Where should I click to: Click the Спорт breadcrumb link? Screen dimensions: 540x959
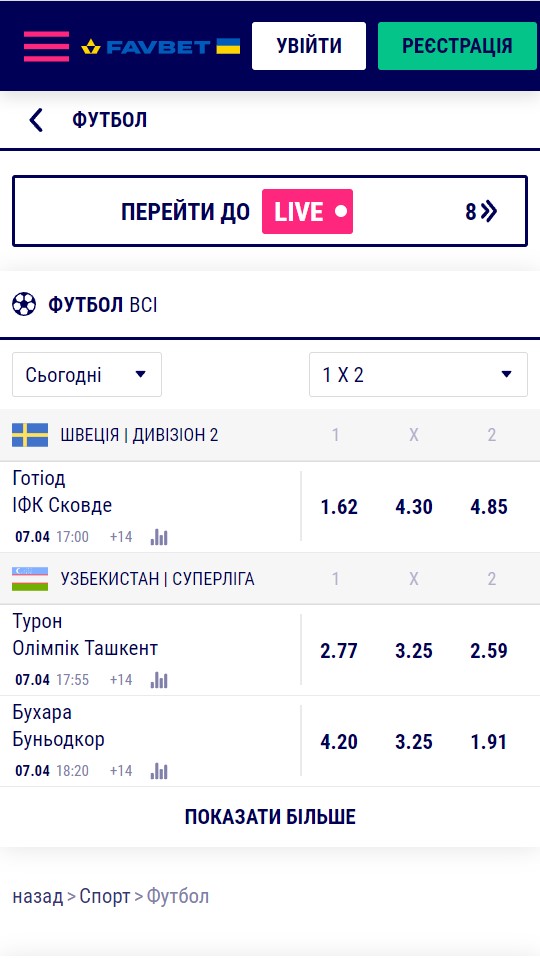(x=105, y=897)
